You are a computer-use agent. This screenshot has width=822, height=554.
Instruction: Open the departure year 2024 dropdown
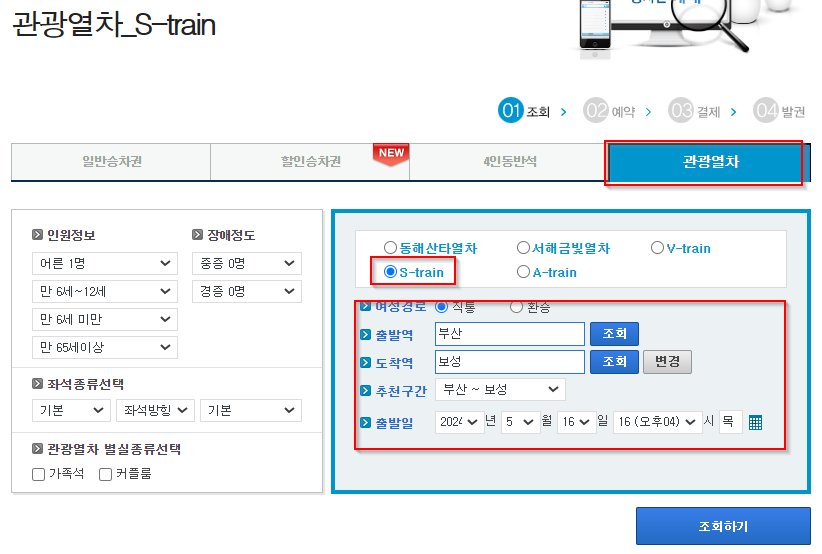460,422
